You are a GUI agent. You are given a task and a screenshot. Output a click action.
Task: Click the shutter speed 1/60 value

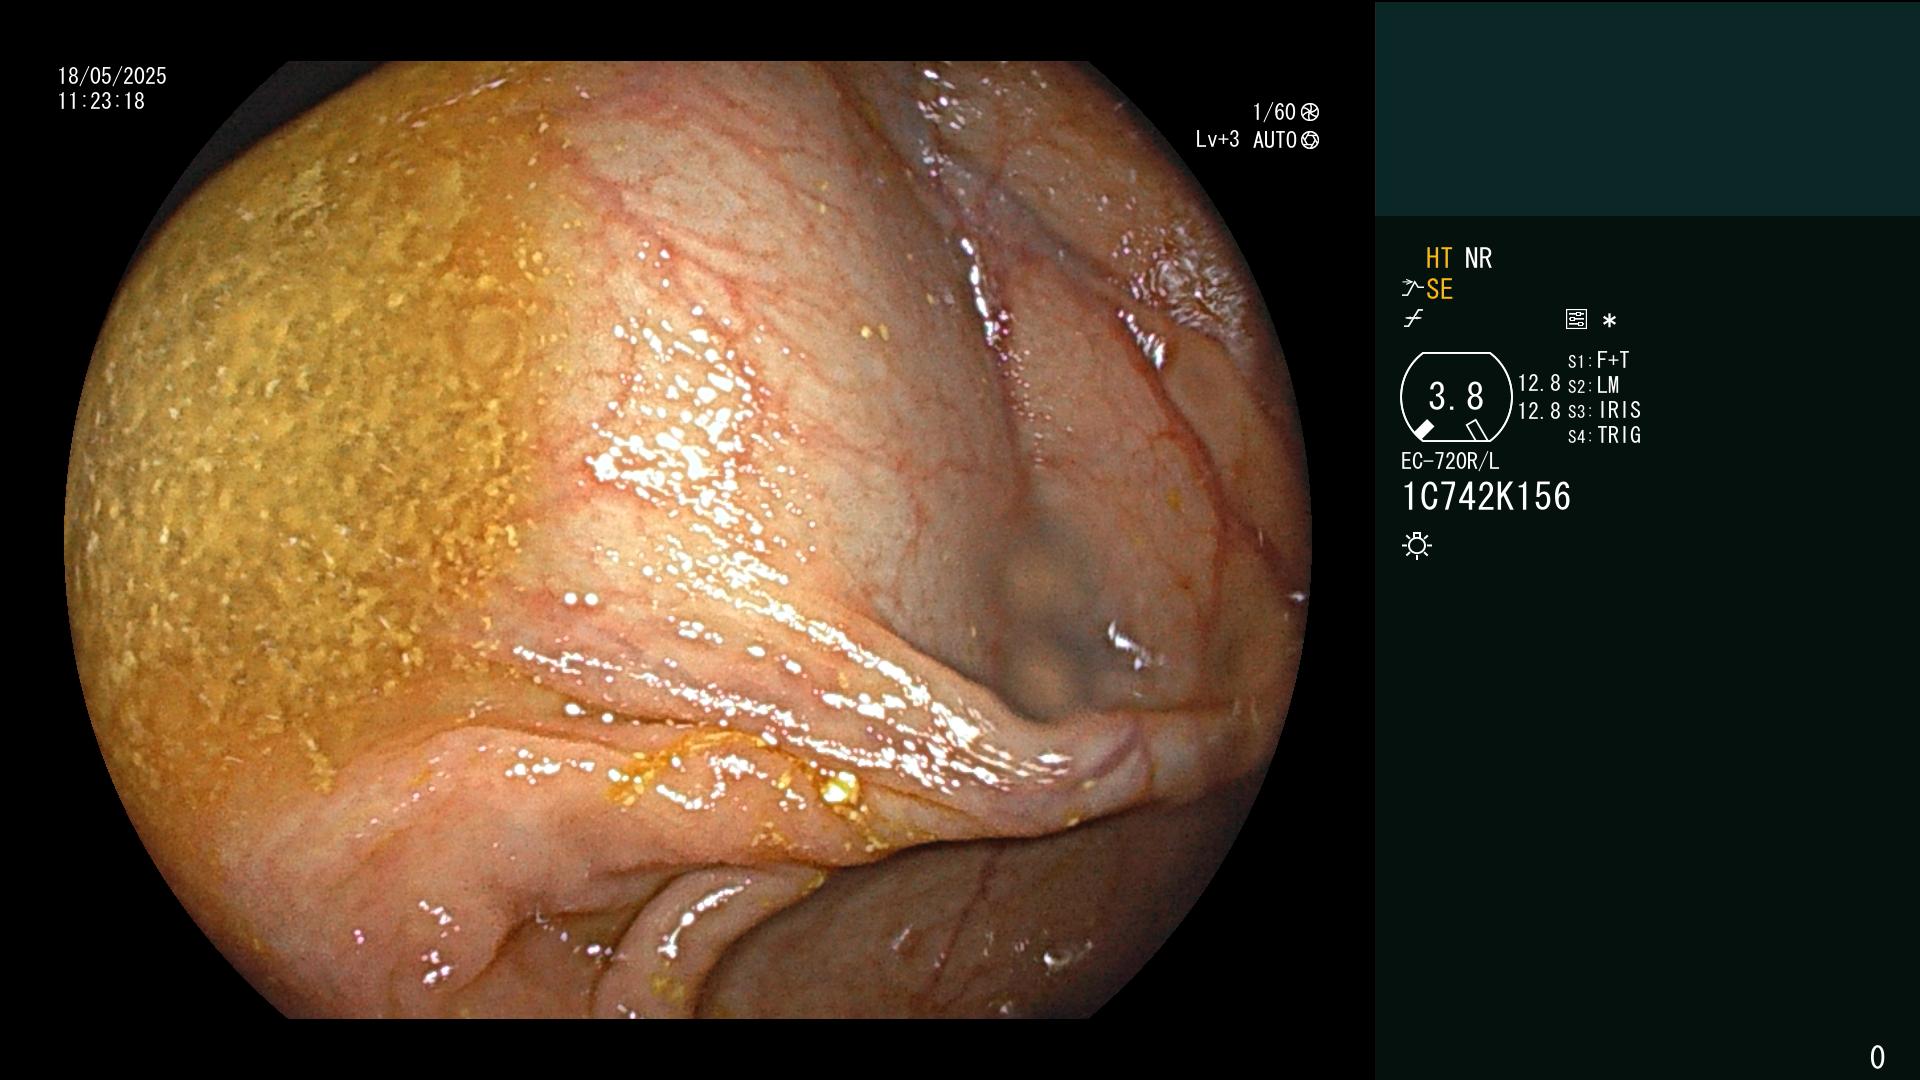coord(1274,112)
